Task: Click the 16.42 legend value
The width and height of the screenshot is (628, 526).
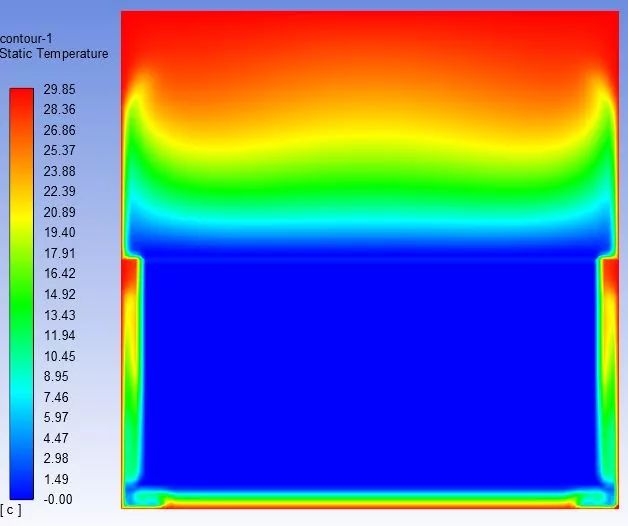Action: [59, 274]
